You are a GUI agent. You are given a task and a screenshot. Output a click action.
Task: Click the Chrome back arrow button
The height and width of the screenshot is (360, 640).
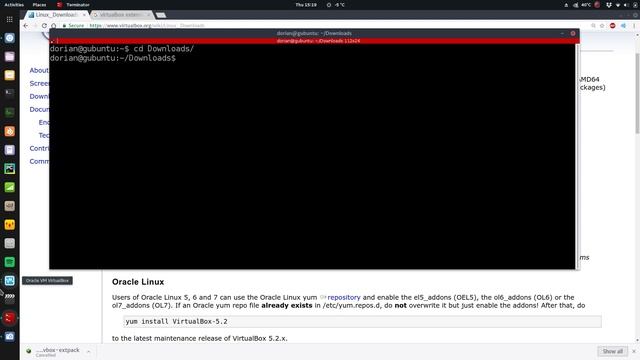(x=26, y=25)
